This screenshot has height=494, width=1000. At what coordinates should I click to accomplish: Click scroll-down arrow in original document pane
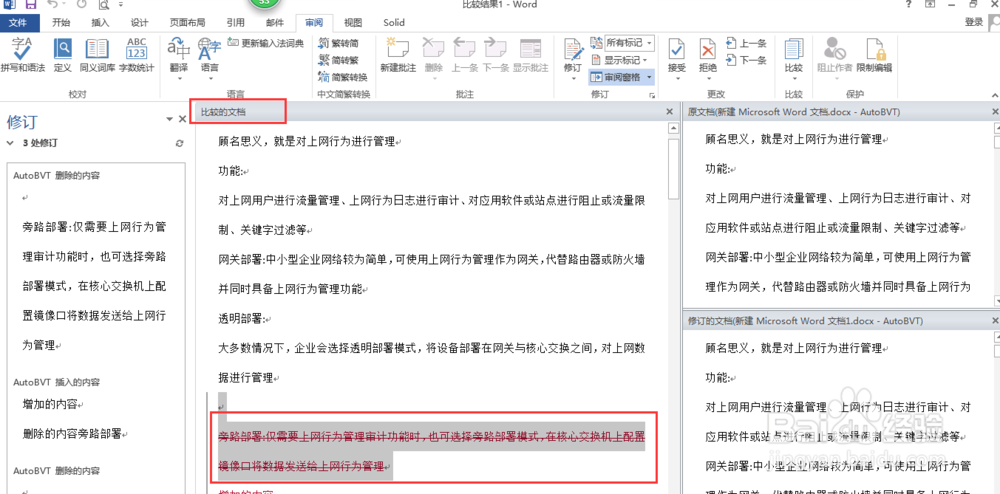click(997, 300)
